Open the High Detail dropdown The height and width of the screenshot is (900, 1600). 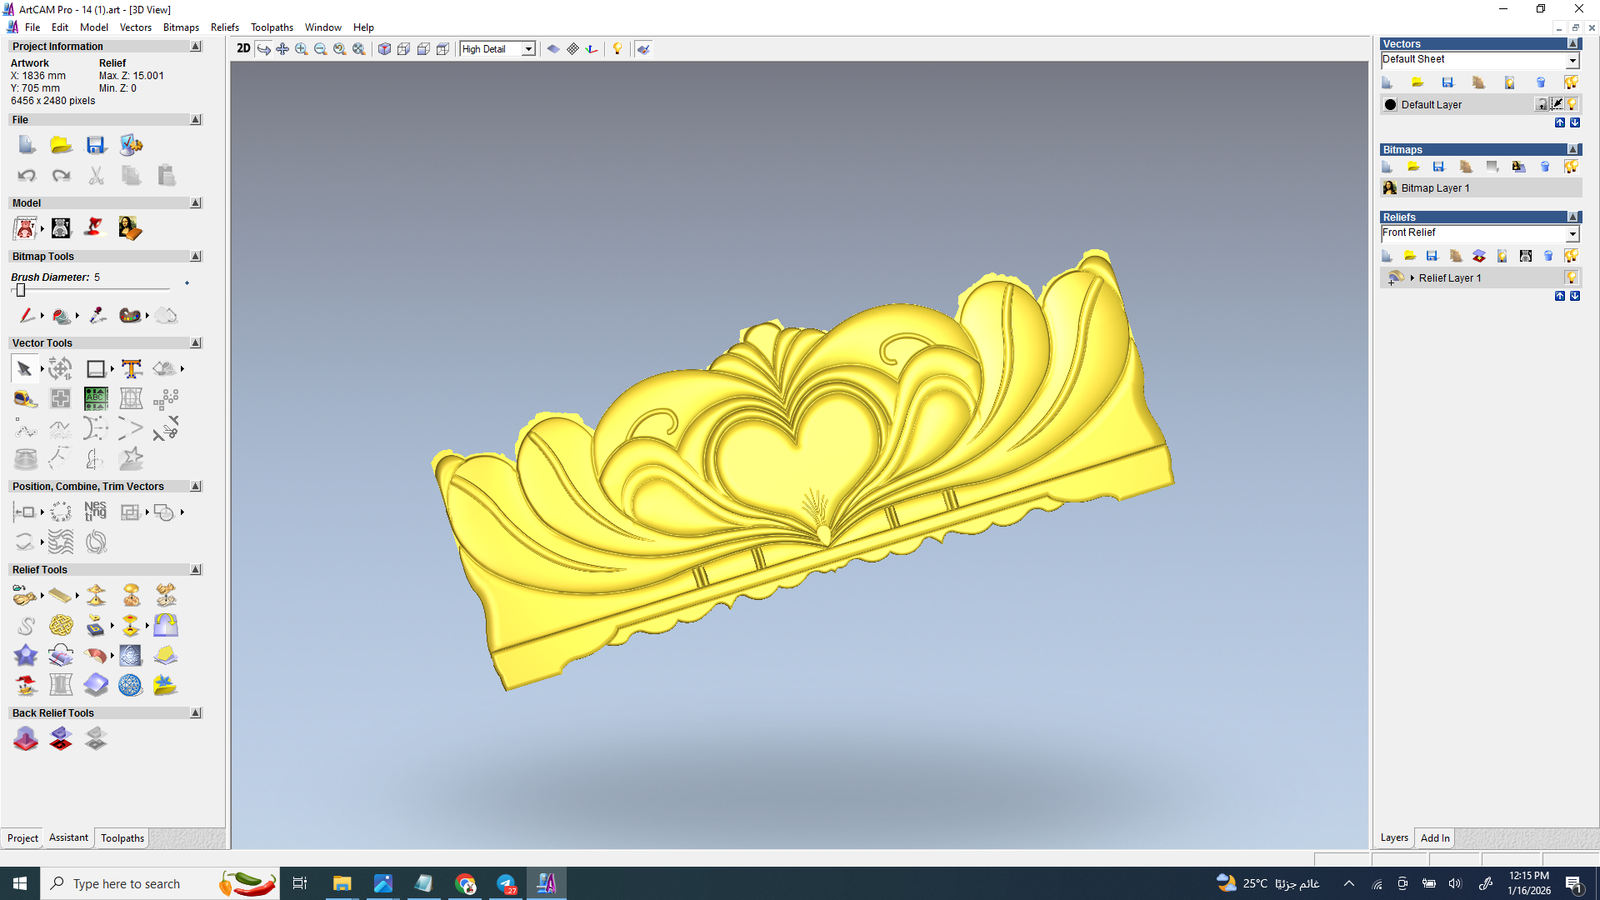528,49
